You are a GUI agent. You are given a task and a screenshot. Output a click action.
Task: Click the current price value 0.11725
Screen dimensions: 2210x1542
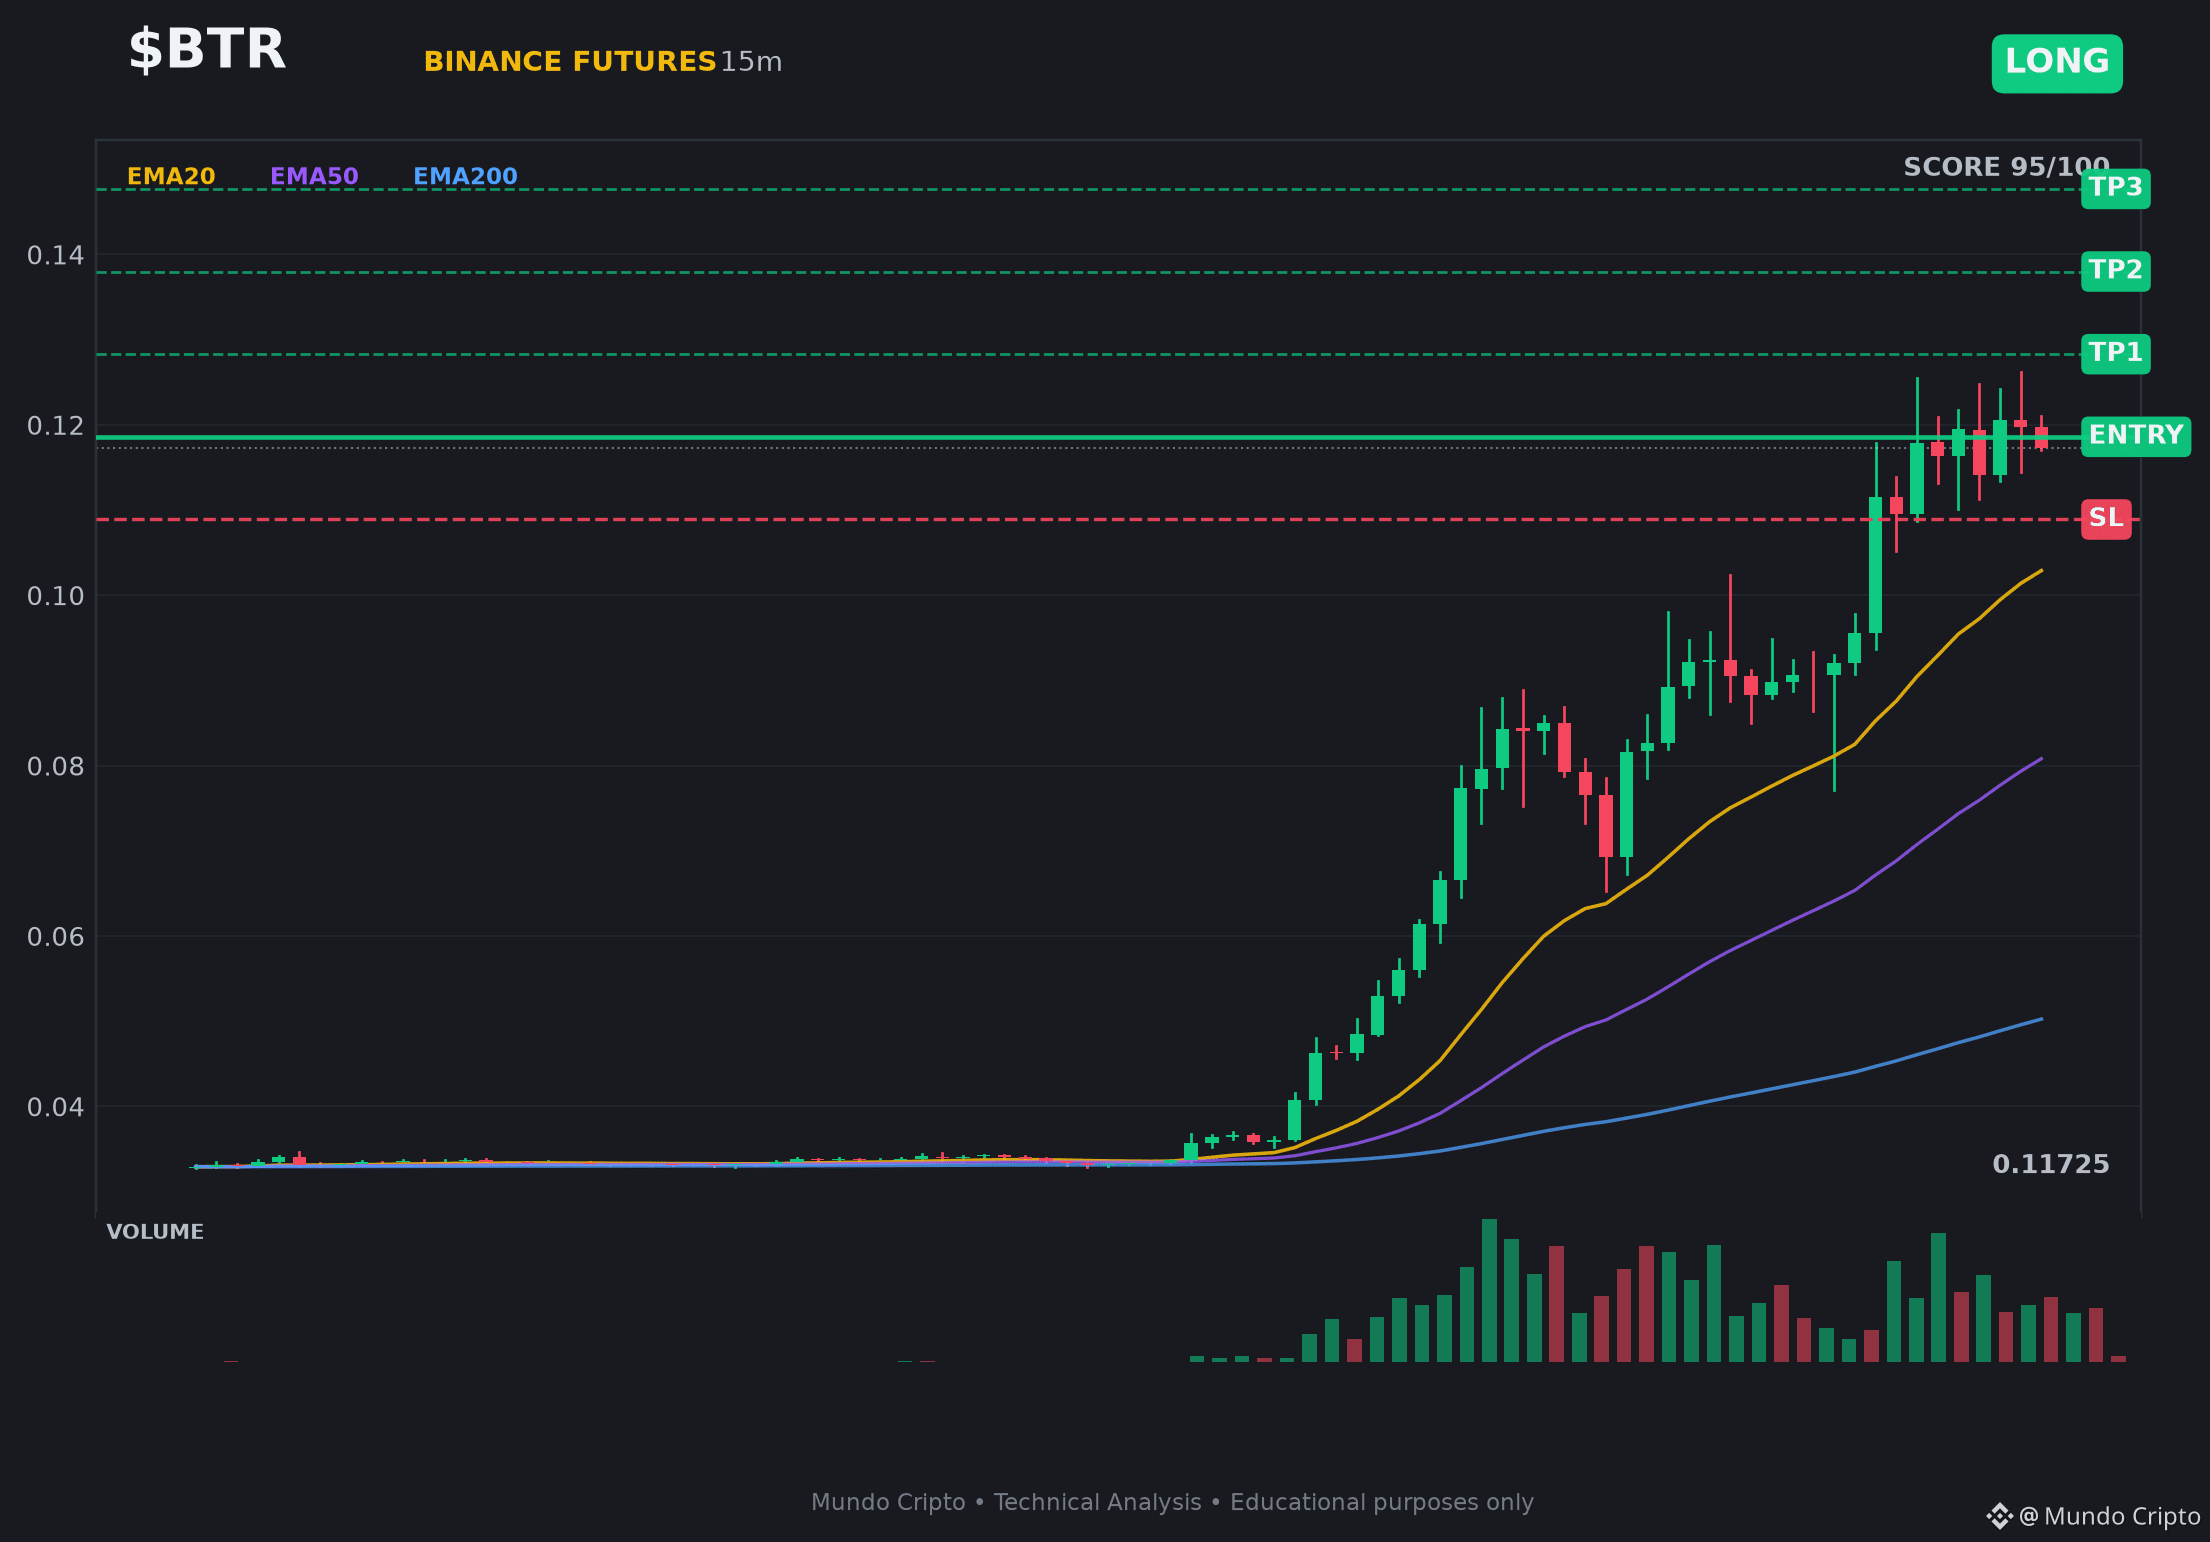click(x=2051, y=1165)
